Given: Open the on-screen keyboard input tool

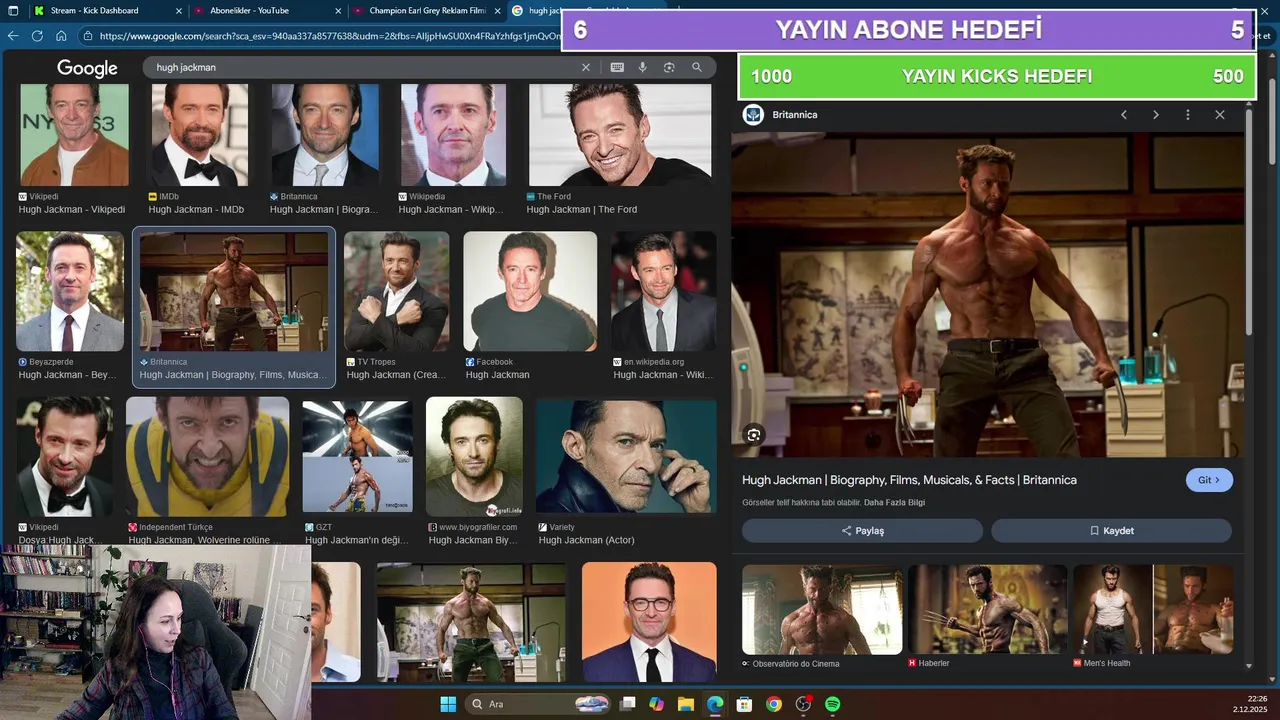Looking at the screenshot, I should tap(617, 67).
